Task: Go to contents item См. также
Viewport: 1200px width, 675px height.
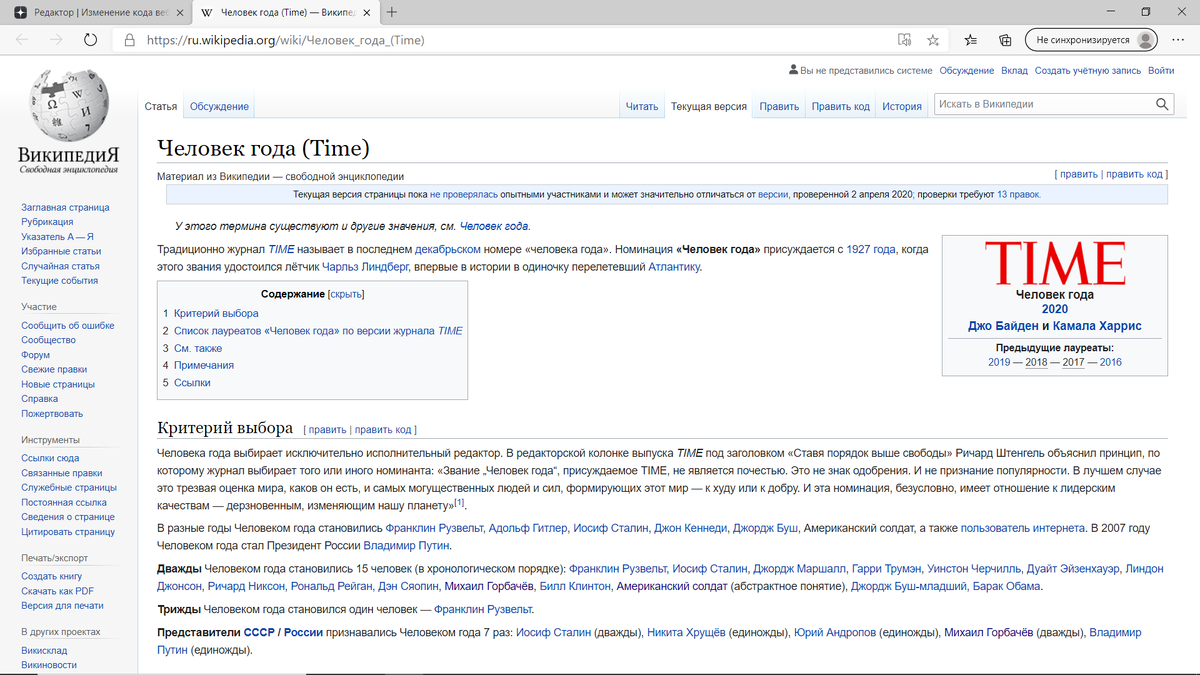Action: tap(198, 348)
